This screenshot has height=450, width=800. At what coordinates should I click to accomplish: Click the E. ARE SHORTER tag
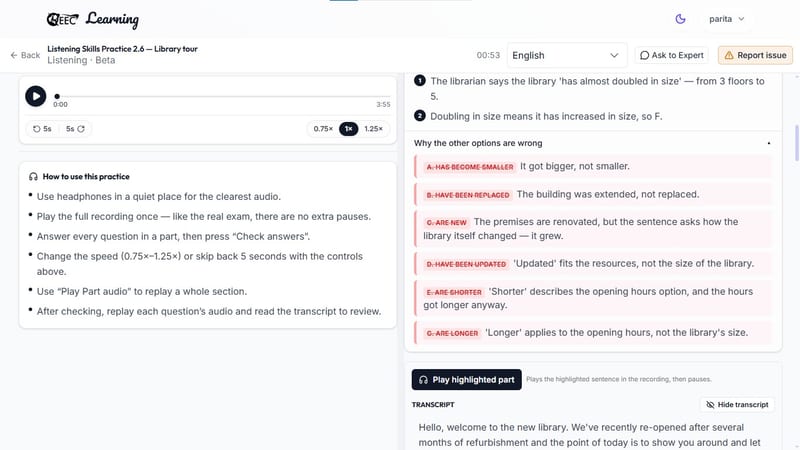pyautogui.click(x=454, y=292)
